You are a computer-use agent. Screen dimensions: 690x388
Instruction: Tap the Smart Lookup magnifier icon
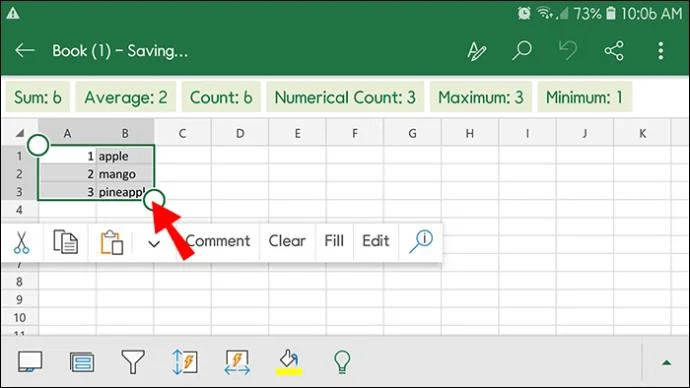421,242
